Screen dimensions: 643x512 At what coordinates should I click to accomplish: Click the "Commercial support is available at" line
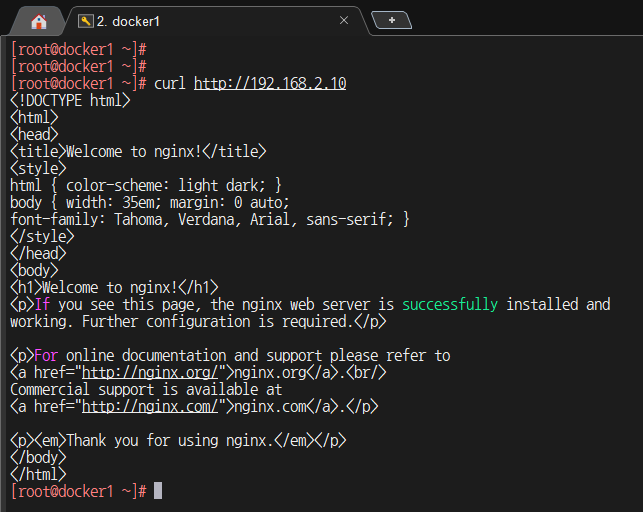pyautogui.click(x=146, y=389)
